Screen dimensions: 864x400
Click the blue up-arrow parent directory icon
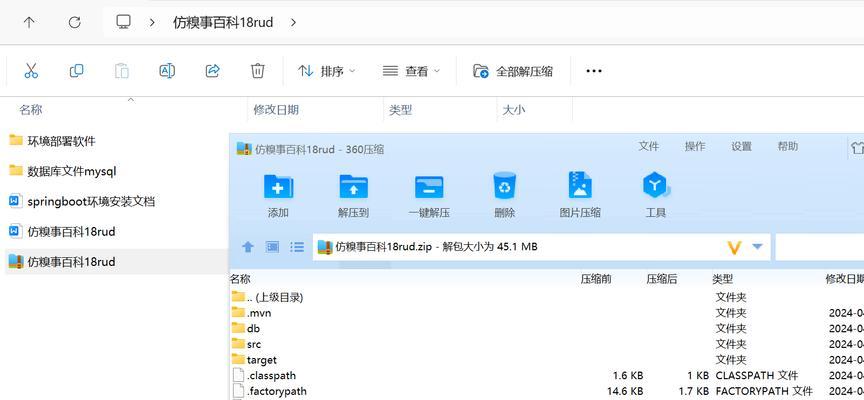pos(248,247)
